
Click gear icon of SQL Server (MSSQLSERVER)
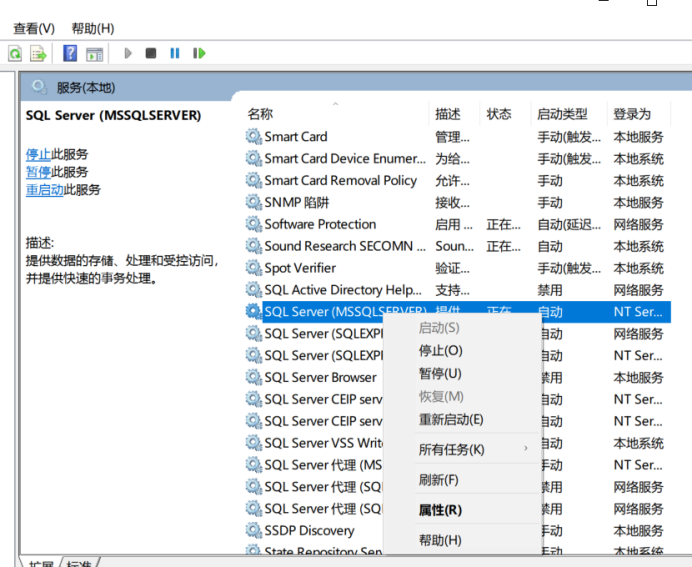click(x=254, y=312)
